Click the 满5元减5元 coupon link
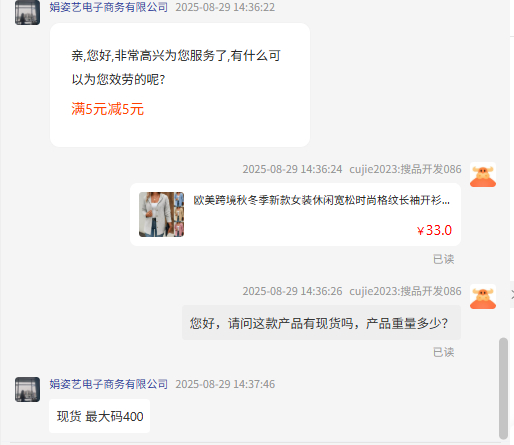The width and height of the screenshot is (514, 445). click(x=108, y=109)
